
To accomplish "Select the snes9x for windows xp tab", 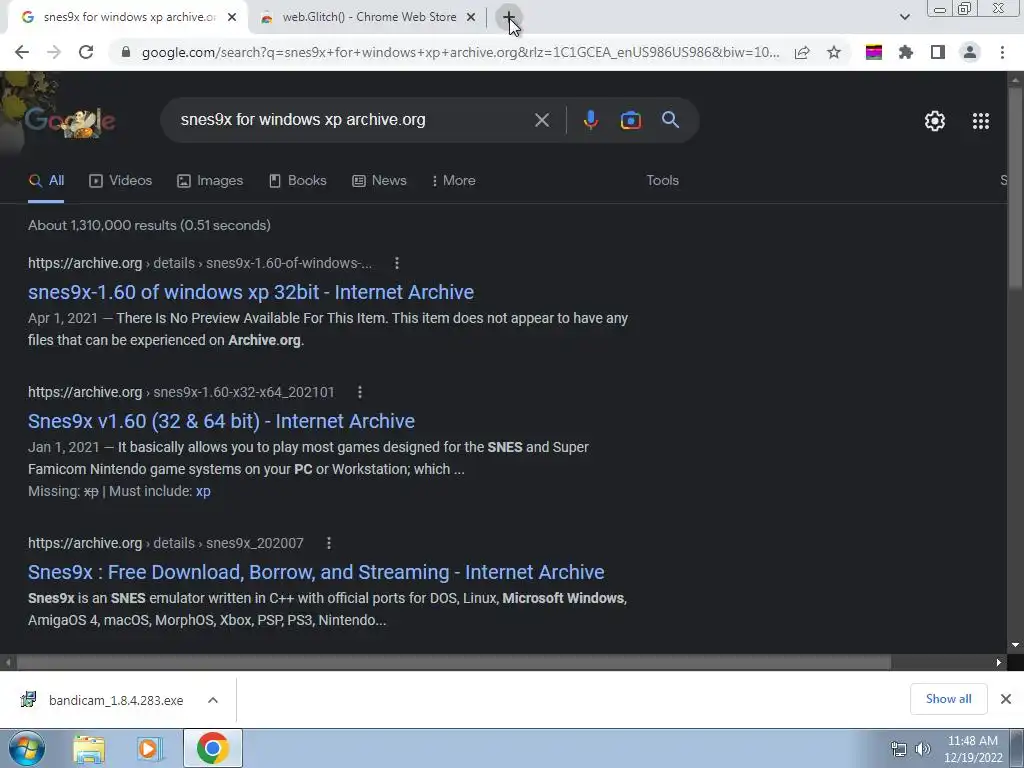I will point(129,18).
